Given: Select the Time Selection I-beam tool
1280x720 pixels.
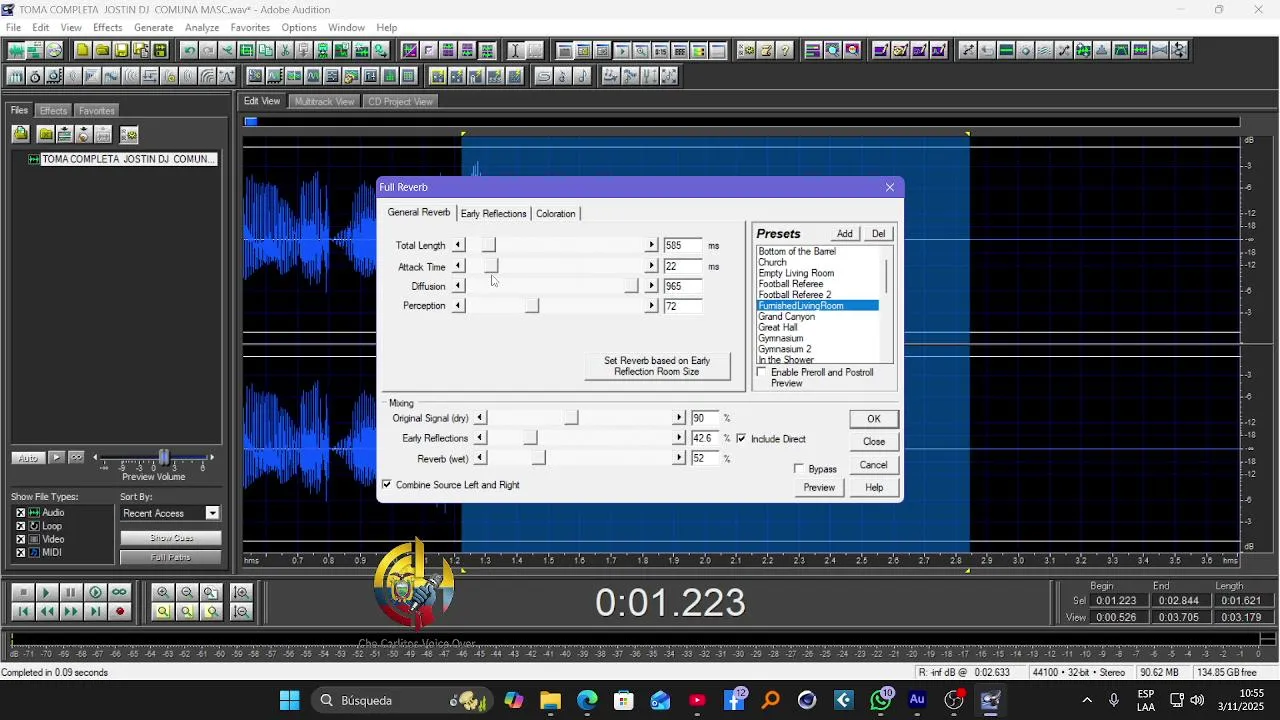Looking at the screenshot, I should (x=515, y=50).
